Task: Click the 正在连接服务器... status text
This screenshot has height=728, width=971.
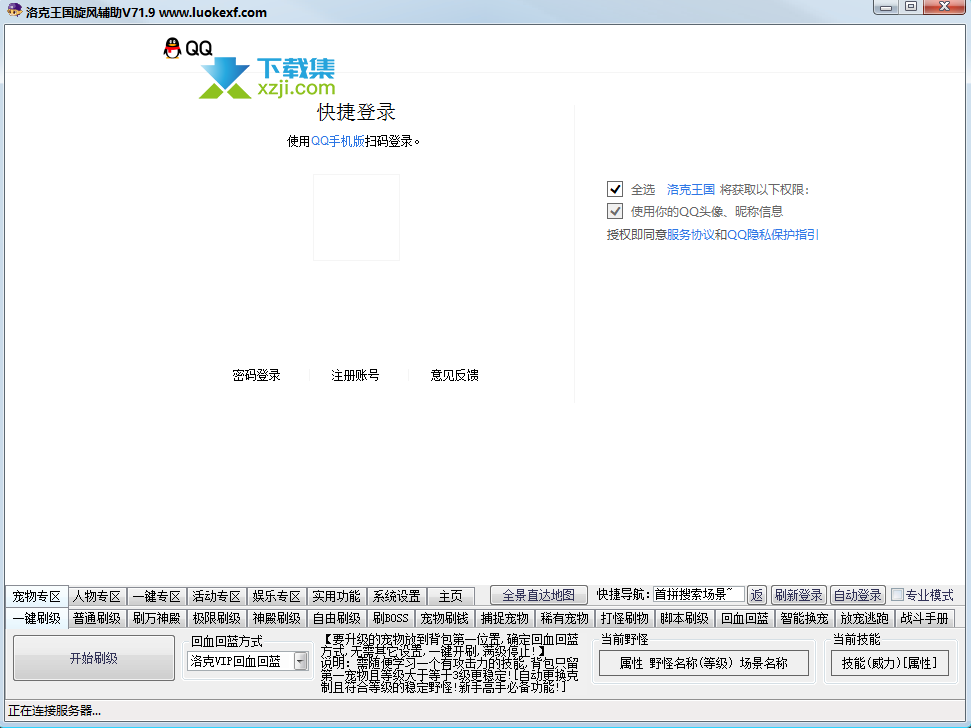Action: [54, 711]
